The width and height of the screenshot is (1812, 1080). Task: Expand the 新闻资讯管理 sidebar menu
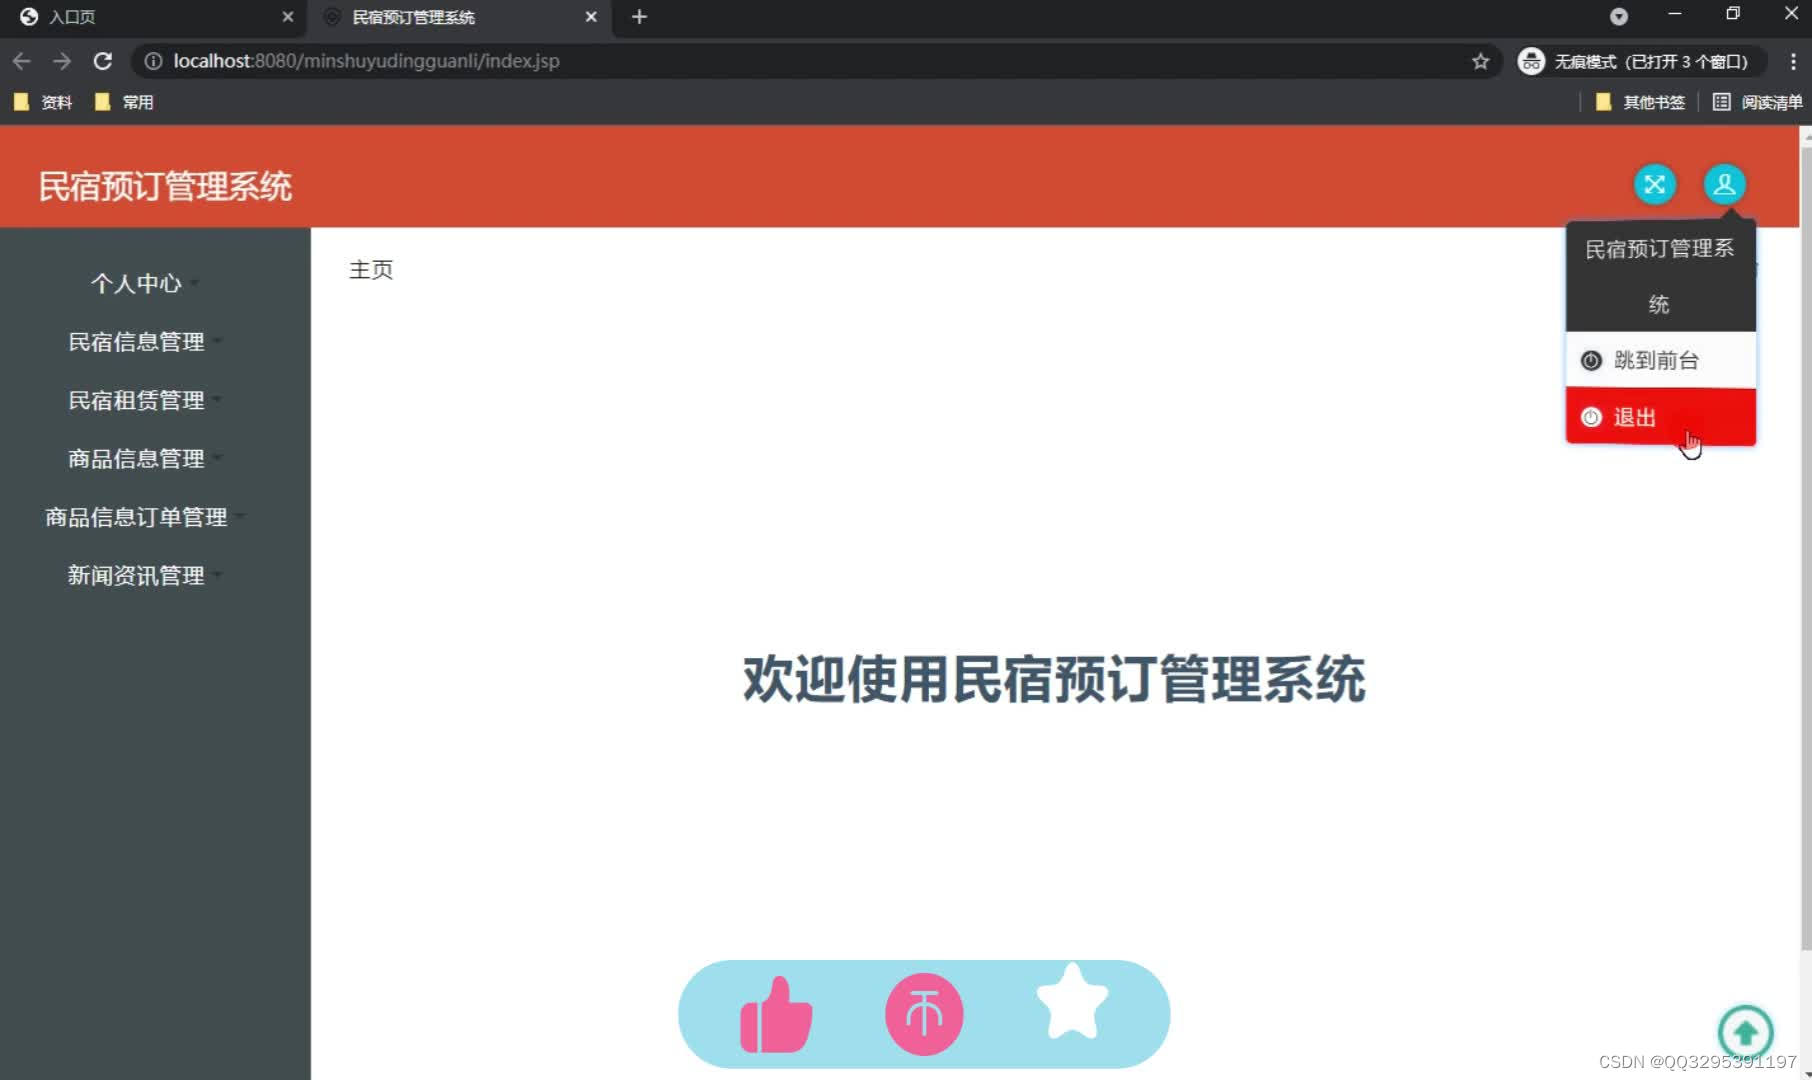click(145, 576)
